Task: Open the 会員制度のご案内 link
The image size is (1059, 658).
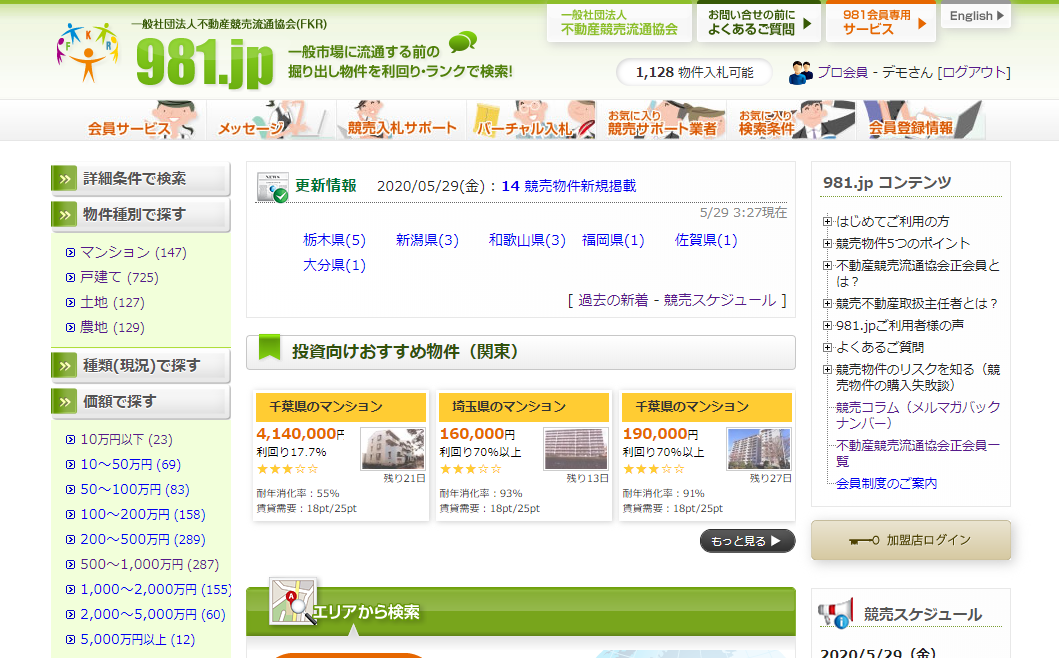Action: 886,484
